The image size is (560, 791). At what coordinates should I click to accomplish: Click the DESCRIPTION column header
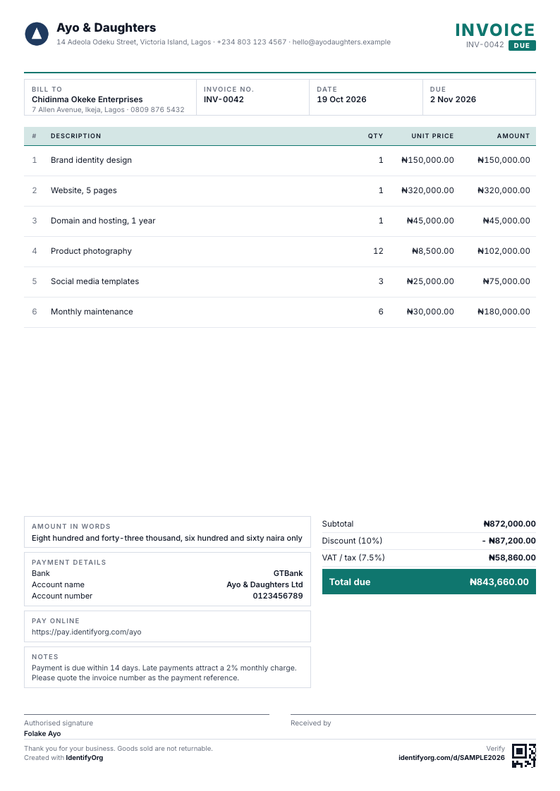point(76,136)
